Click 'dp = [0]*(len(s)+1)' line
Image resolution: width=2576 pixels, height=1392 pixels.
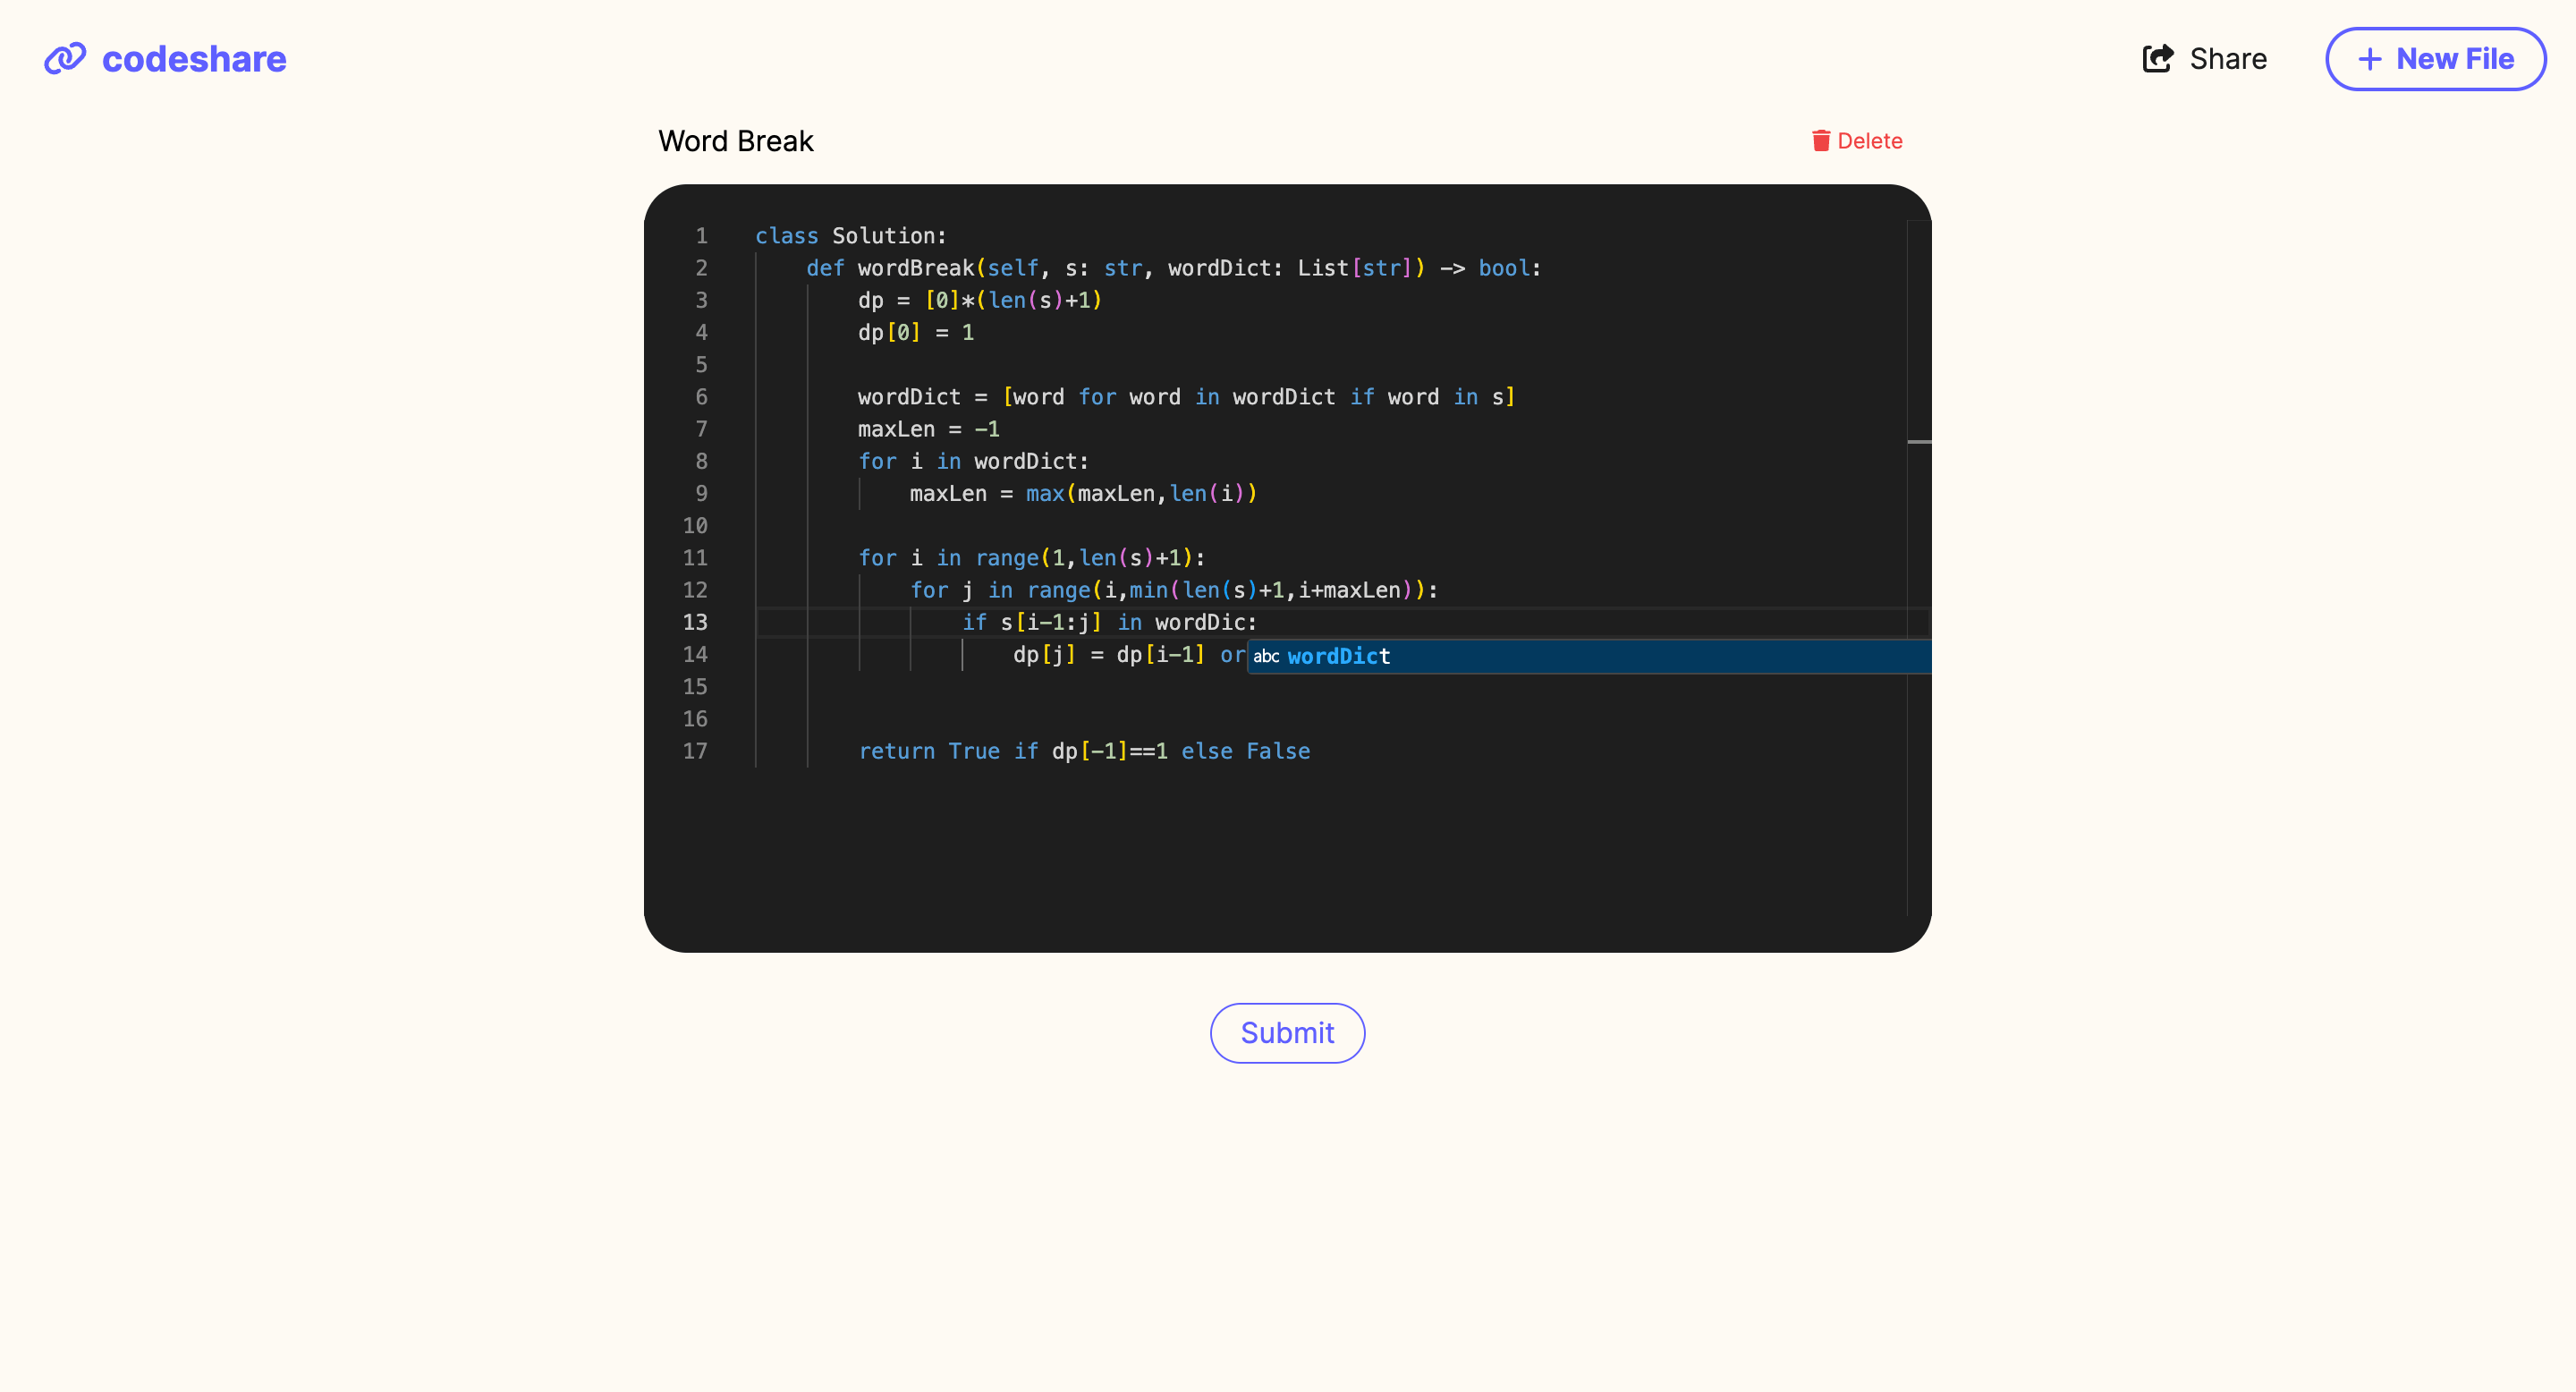[980, 300]
